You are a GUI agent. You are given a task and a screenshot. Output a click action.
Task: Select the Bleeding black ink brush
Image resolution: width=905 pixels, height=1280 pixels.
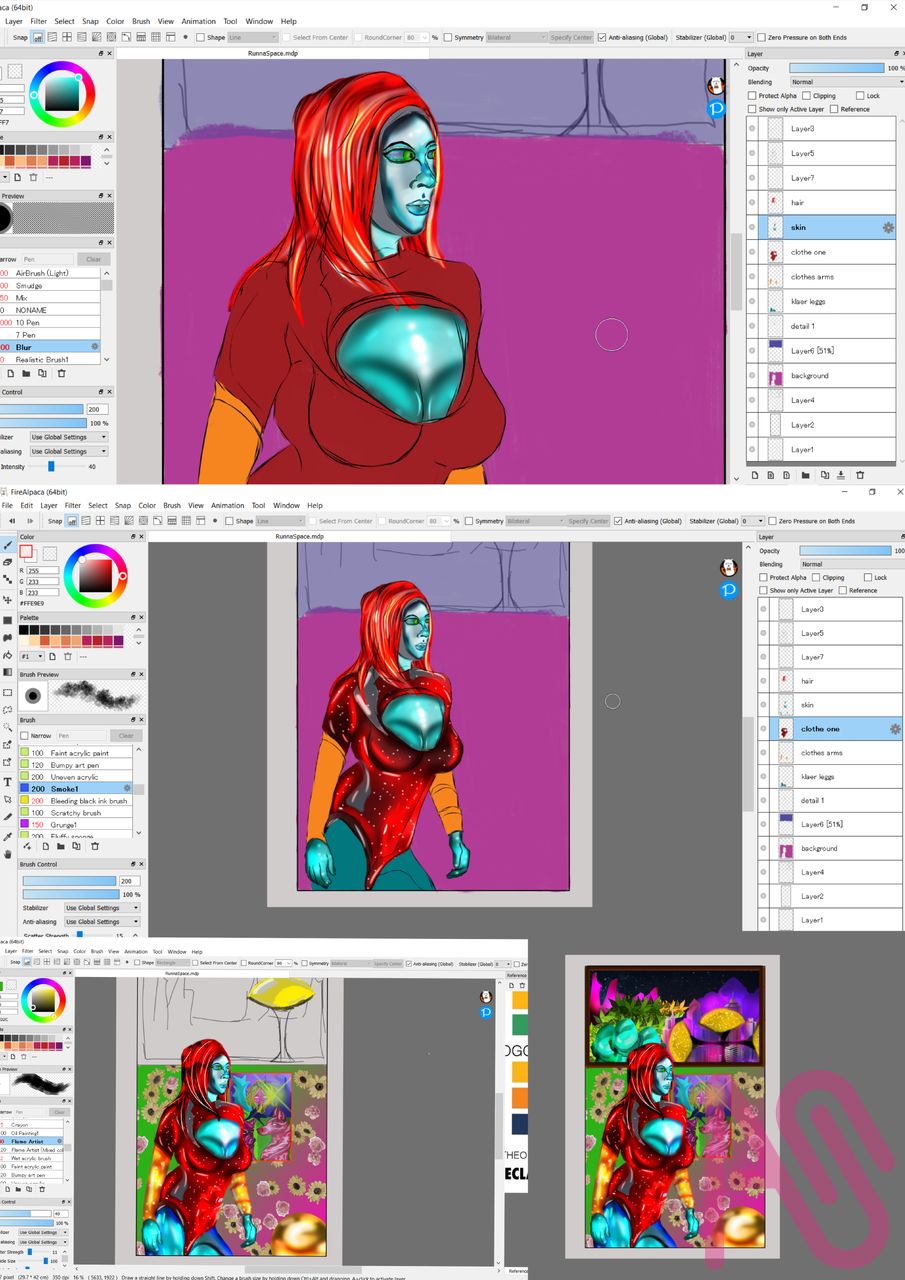(x=88, y=801)
